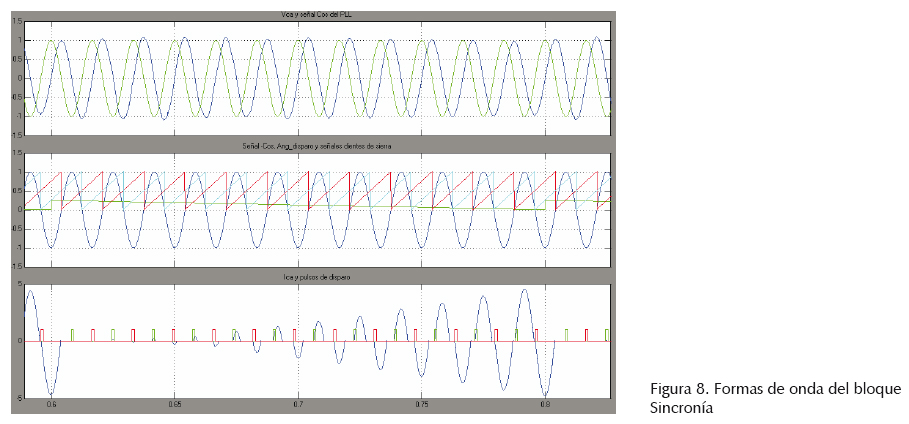Click the 0.65 x-axis tick label
The image size is (909, 424).
point(175,407)
